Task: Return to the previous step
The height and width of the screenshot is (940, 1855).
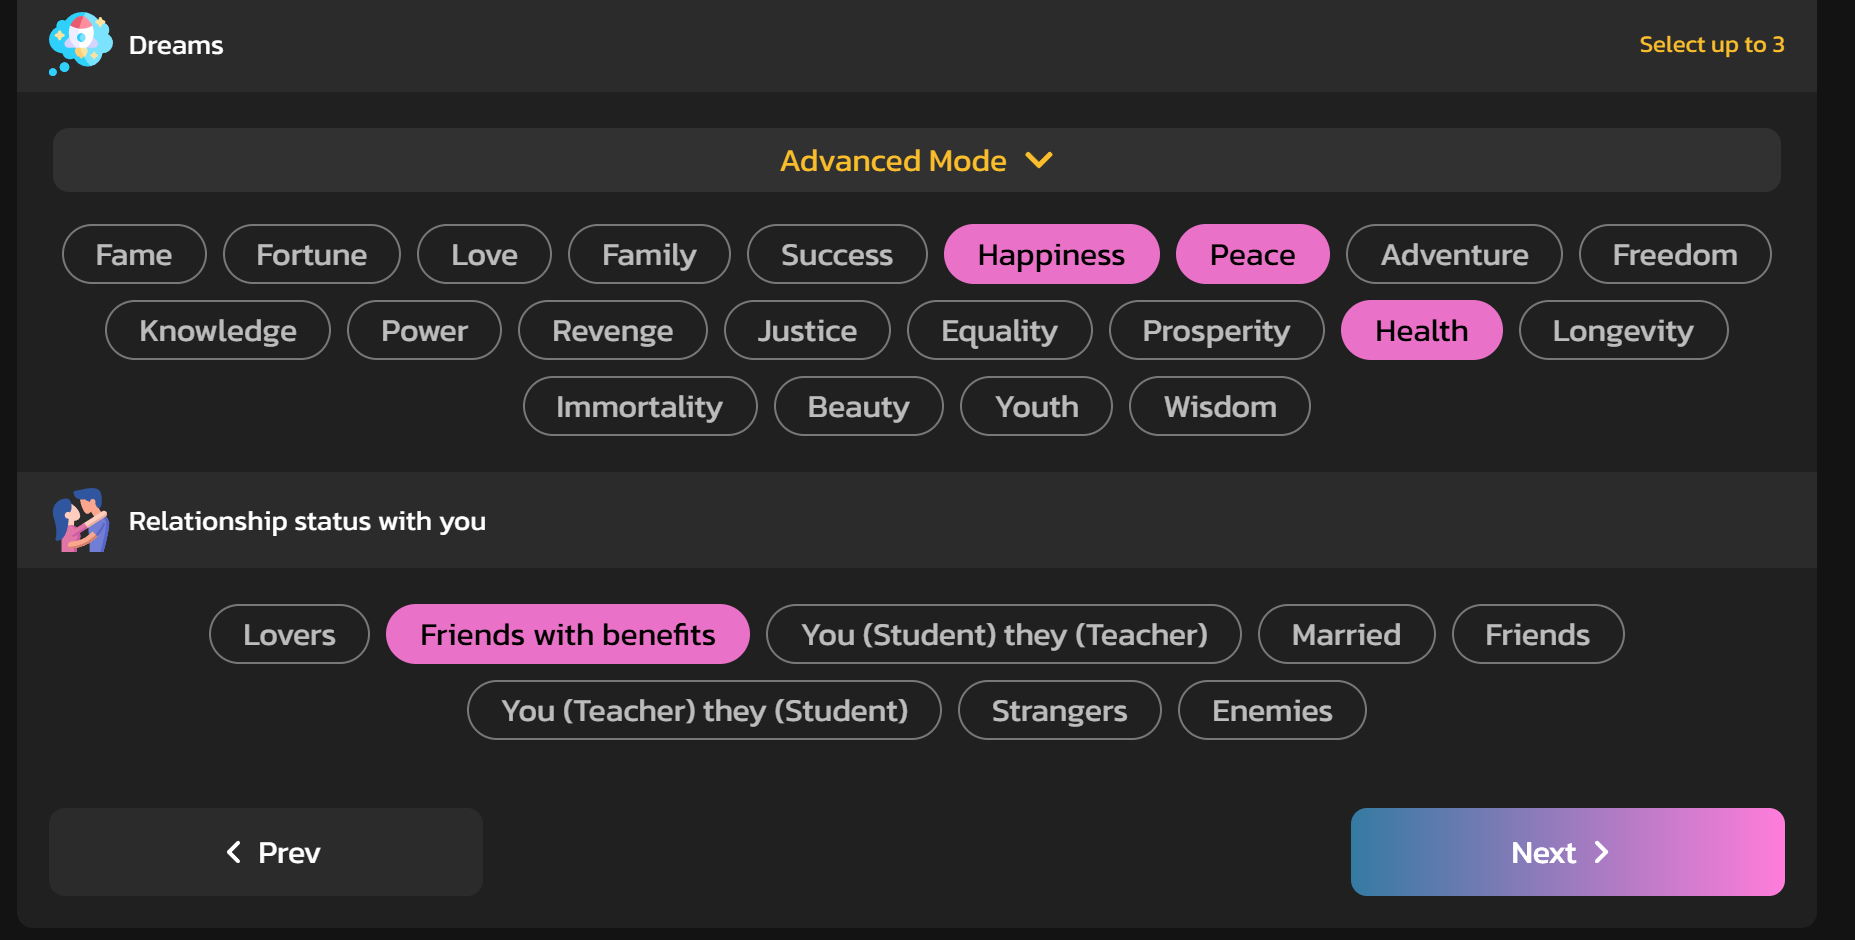Action: pyautogui.click(x=266, y=852)
